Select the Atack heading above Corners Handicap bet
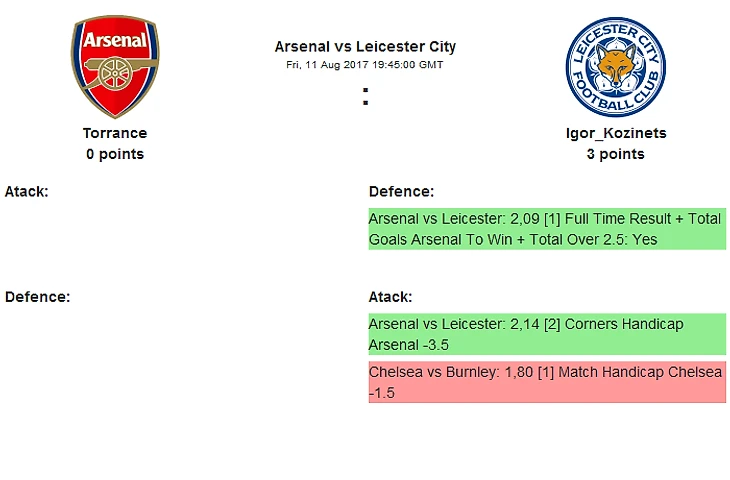The height and width of the screenshot is (480, 730). tap(391, 297)
